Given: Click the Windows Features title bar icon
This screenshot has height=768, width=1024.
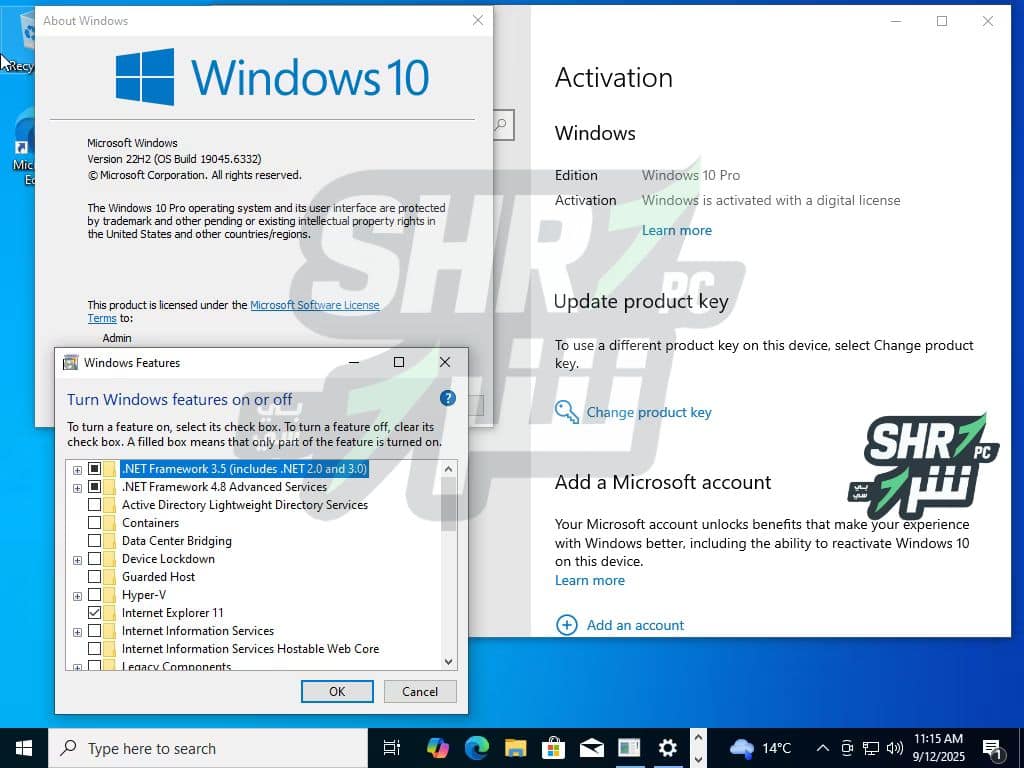Looking at the screenshot, I should coord(70,362).
